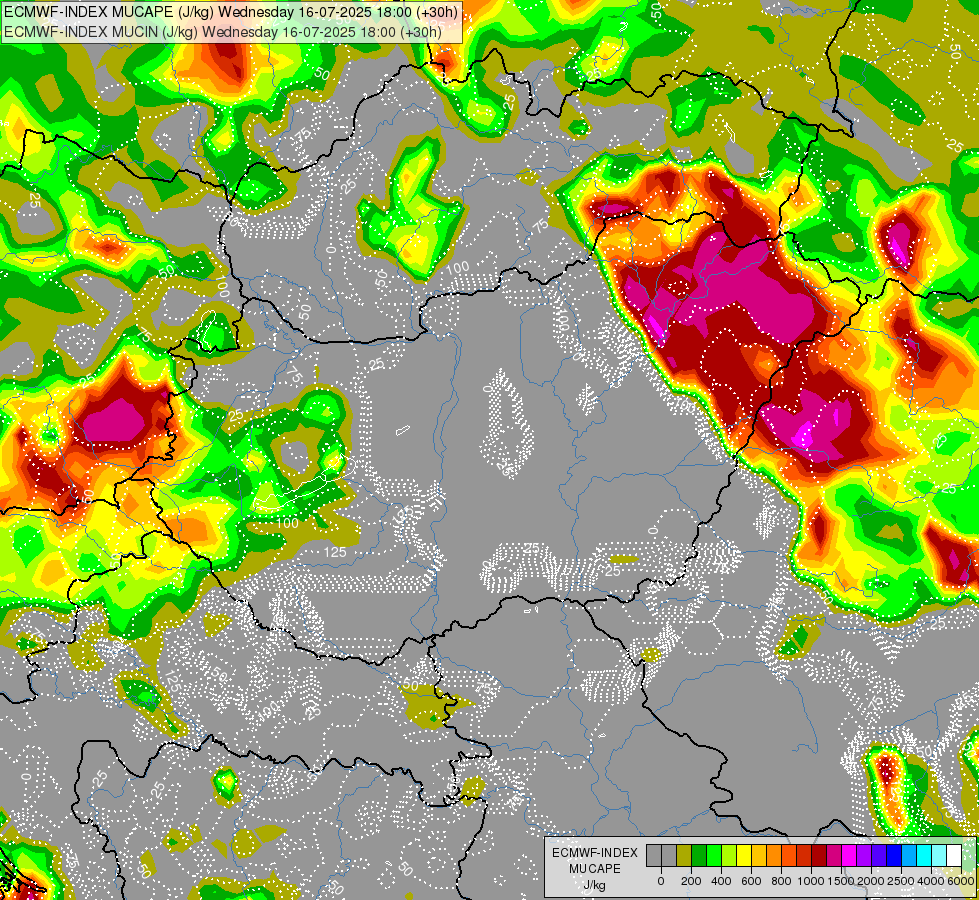Screen dimensions: 979x900
Task: Pick the pink-magenta swatch left of 1500
Action: [x=835, y=856]
